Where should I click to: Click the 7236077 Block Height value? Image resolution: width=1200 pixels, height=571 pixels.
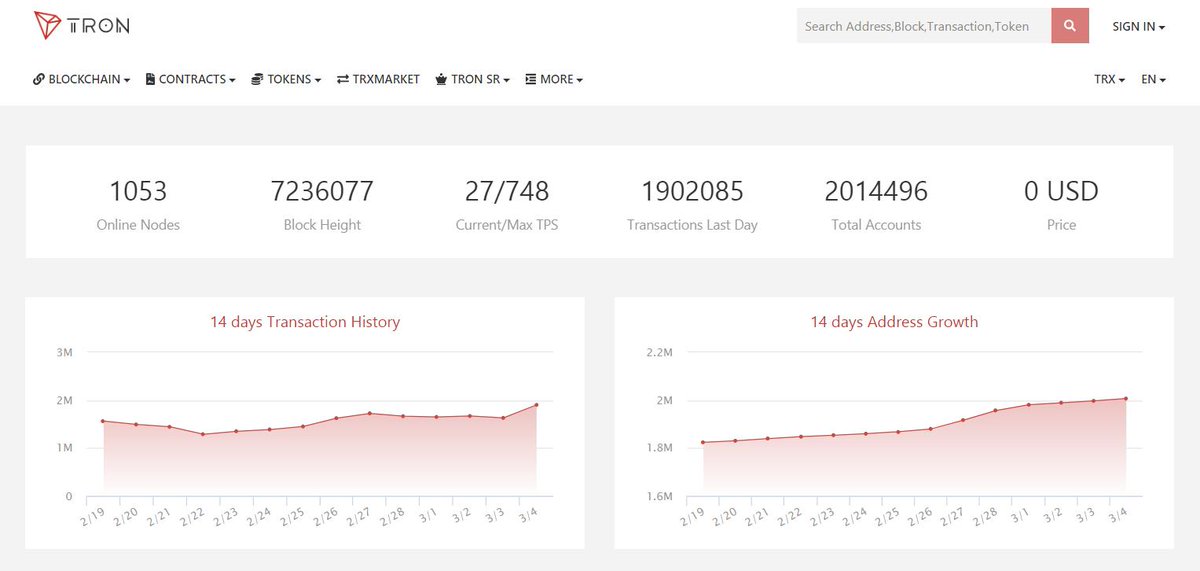click(x=322, y=190)
